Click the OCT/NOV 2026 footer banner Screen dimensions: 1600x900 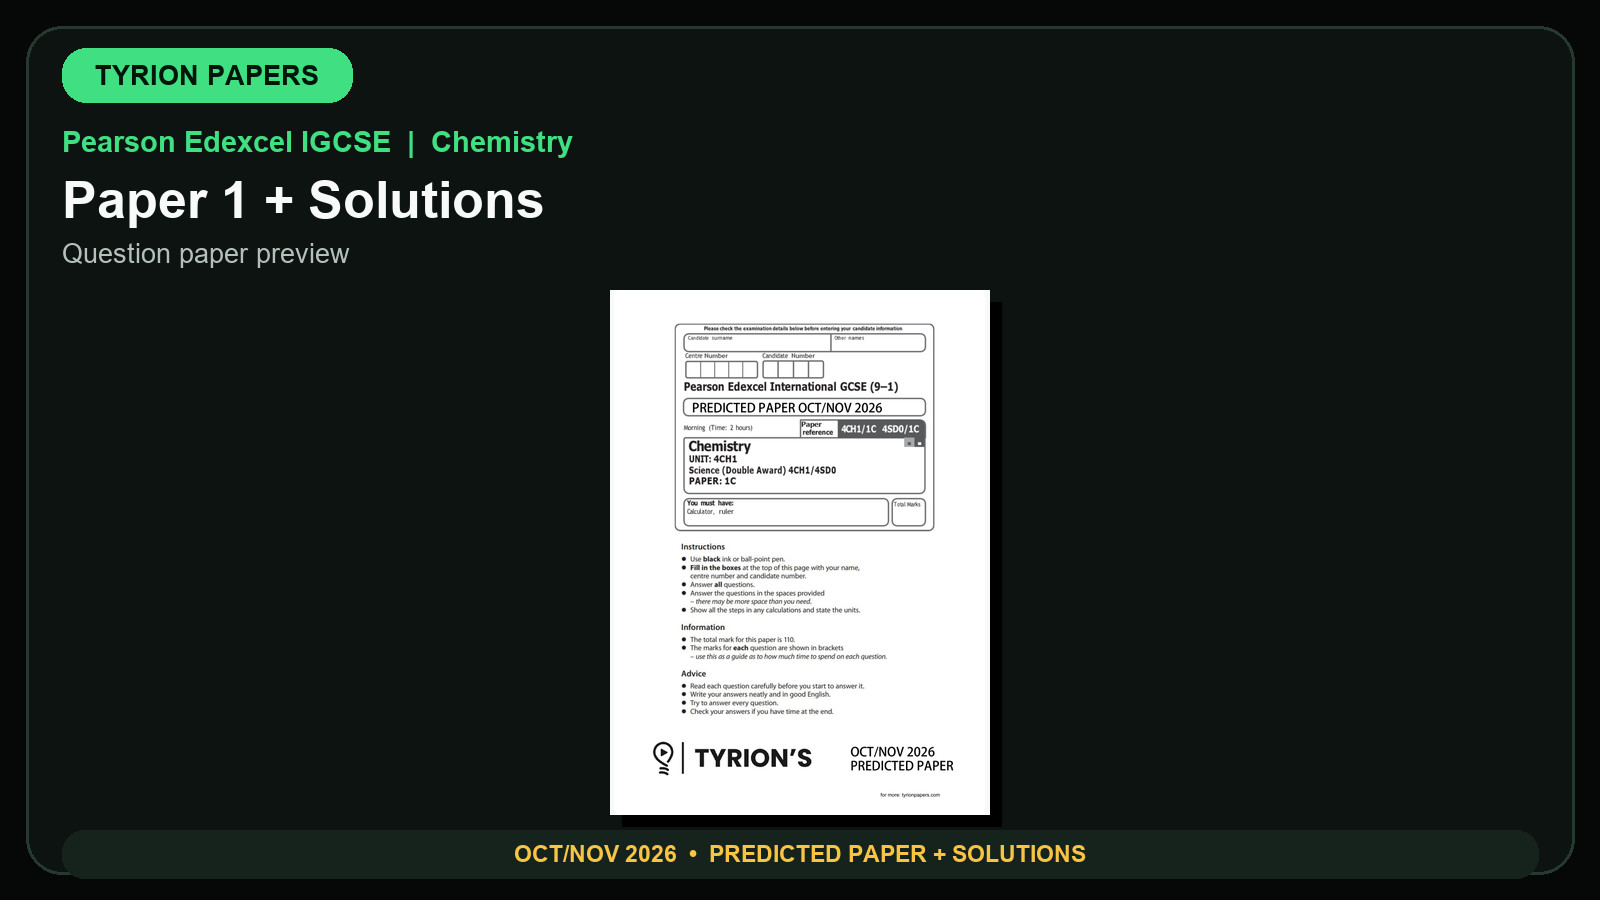coord(800,854)
